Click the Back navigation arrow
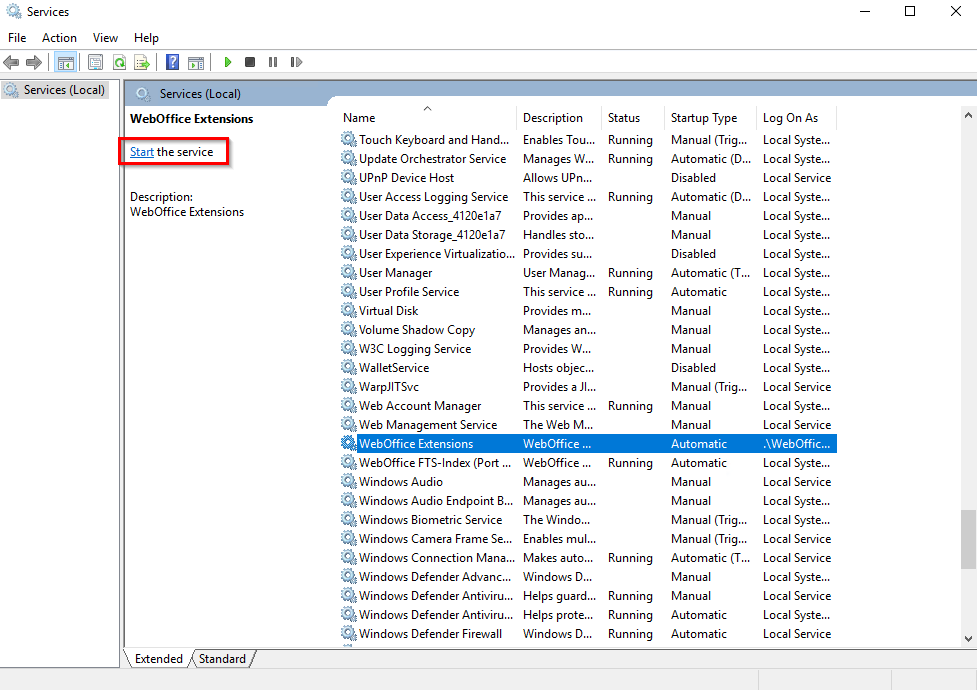 (x=11, y=62)
